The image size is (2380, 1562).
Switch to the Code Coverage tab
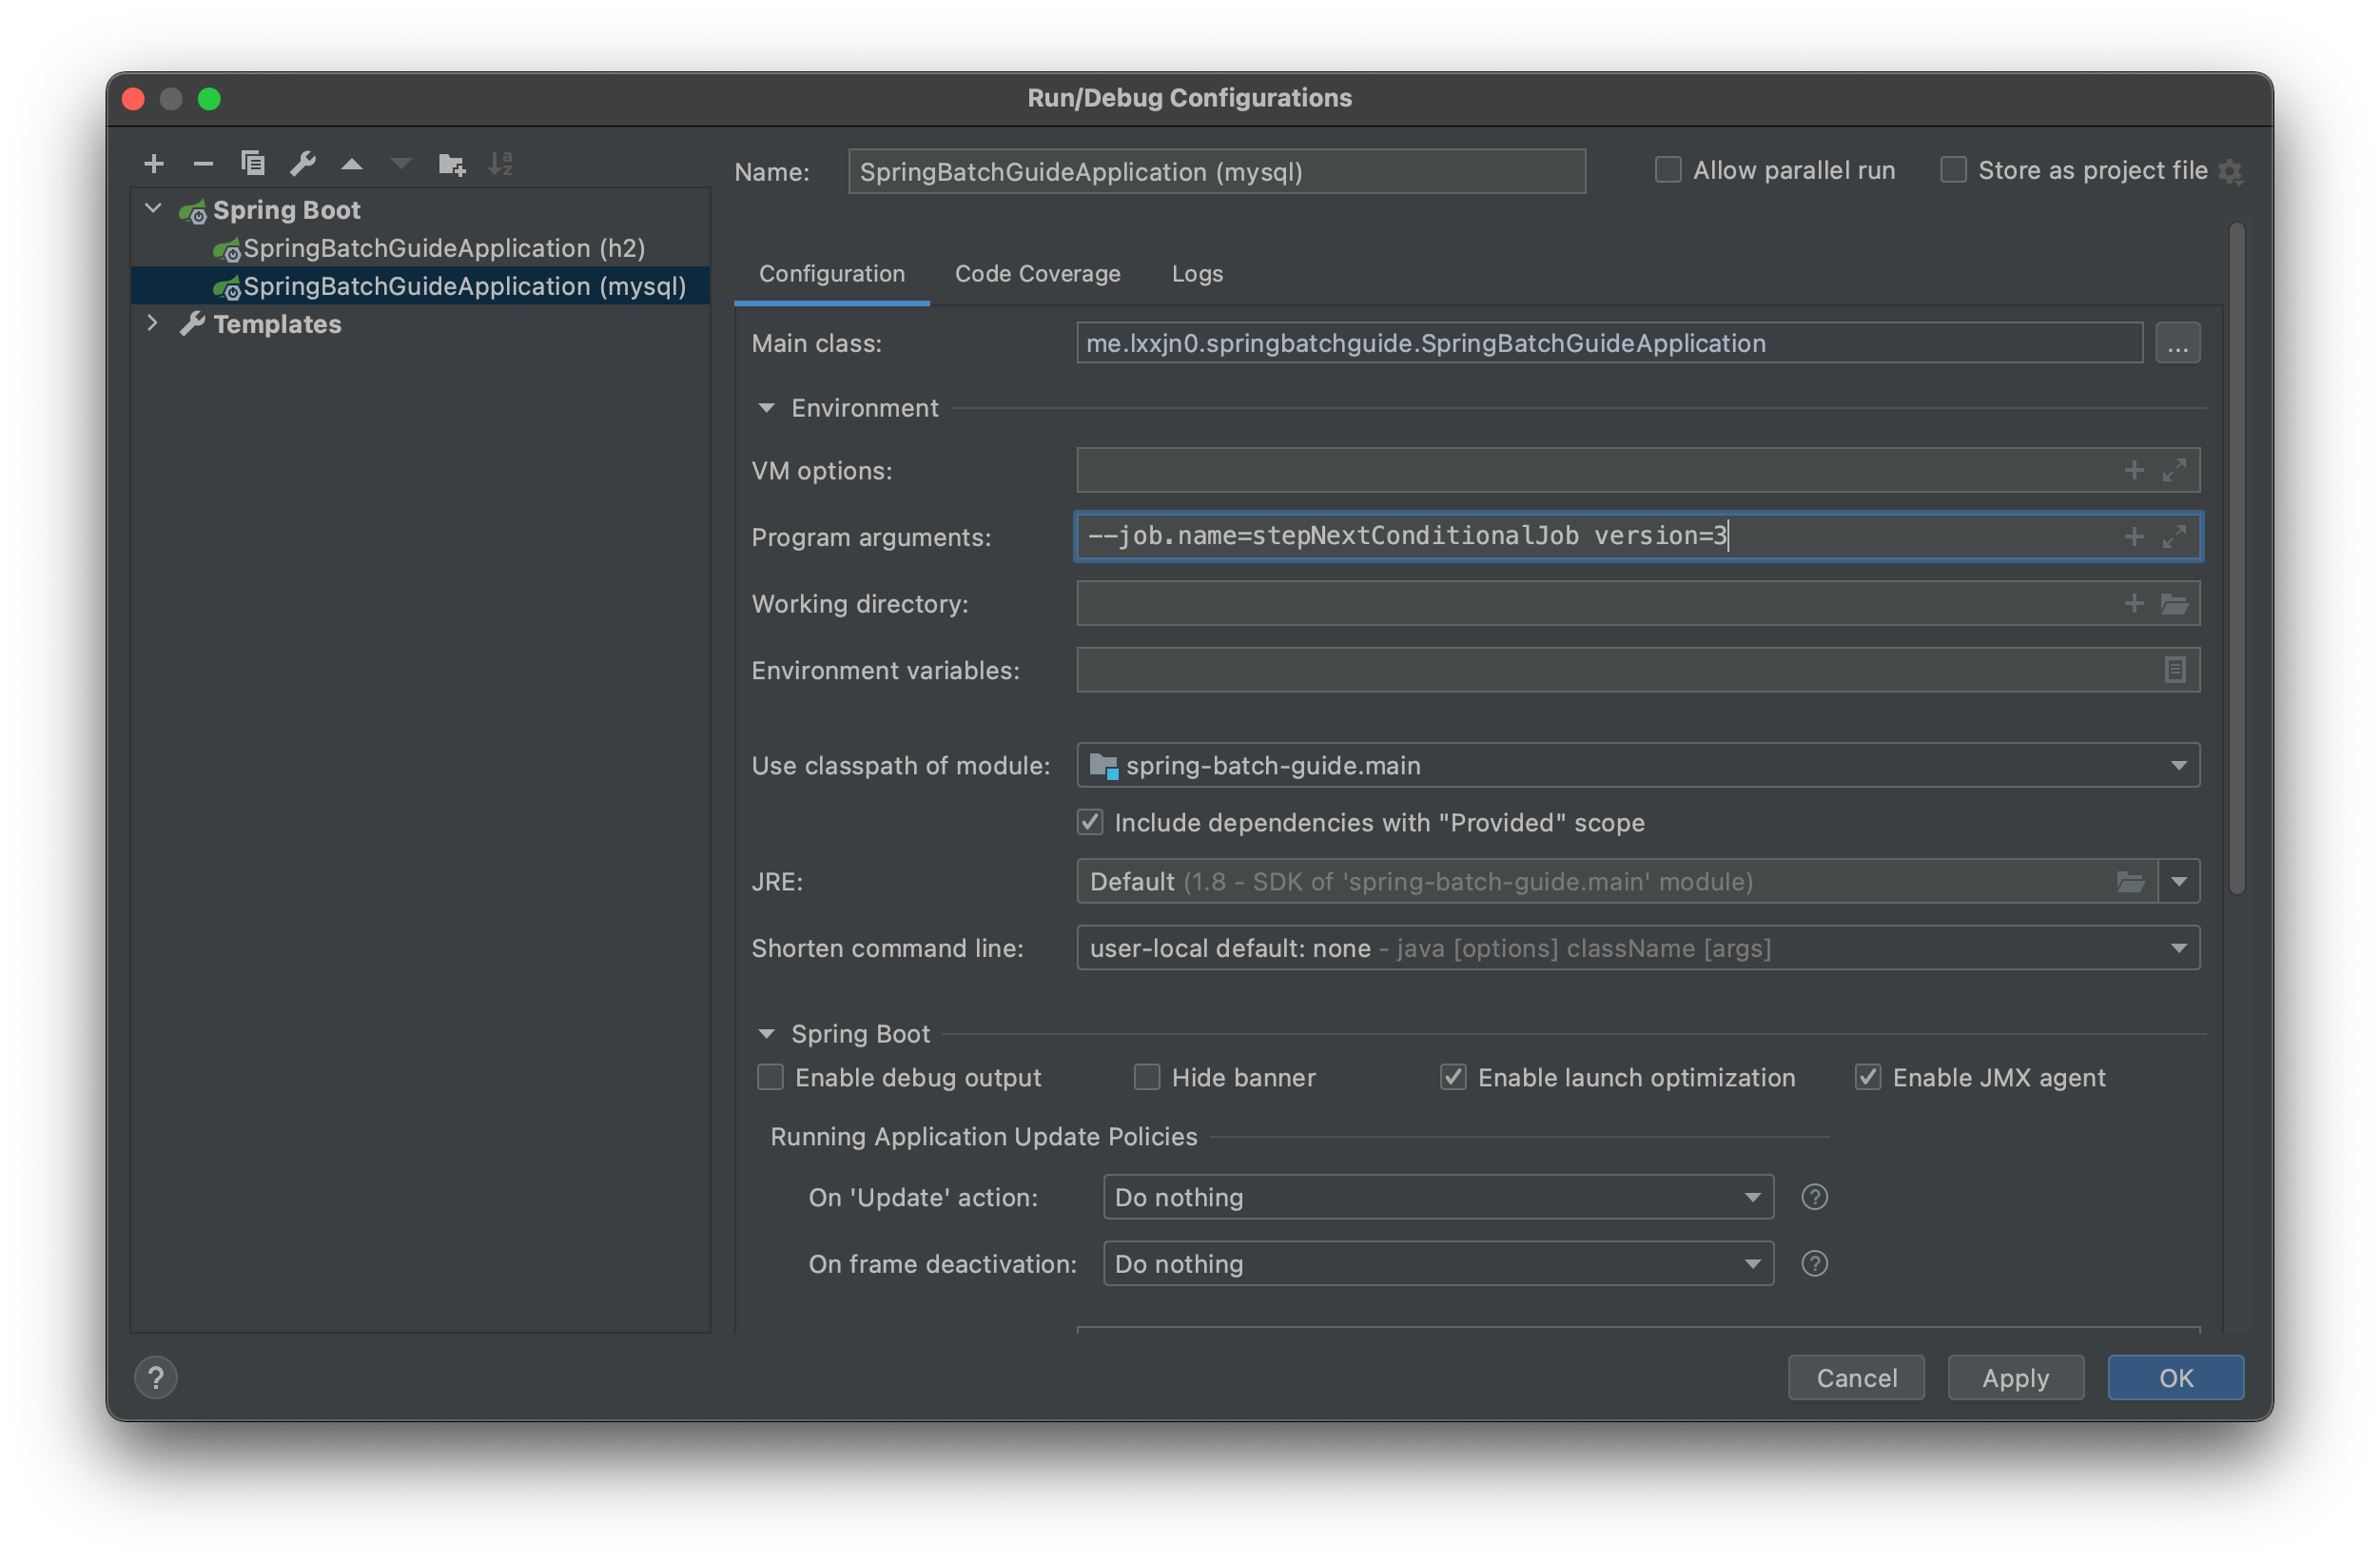tap(1037, 273)
